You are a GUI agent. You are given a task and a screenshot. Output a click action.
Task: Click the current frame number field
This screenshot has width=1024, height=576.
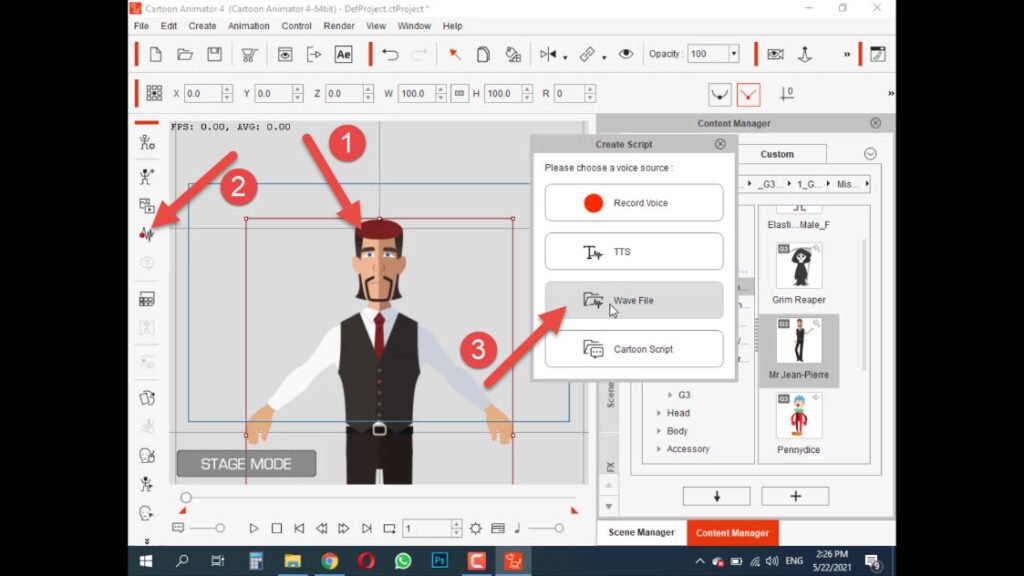click(x=427, y=528)
